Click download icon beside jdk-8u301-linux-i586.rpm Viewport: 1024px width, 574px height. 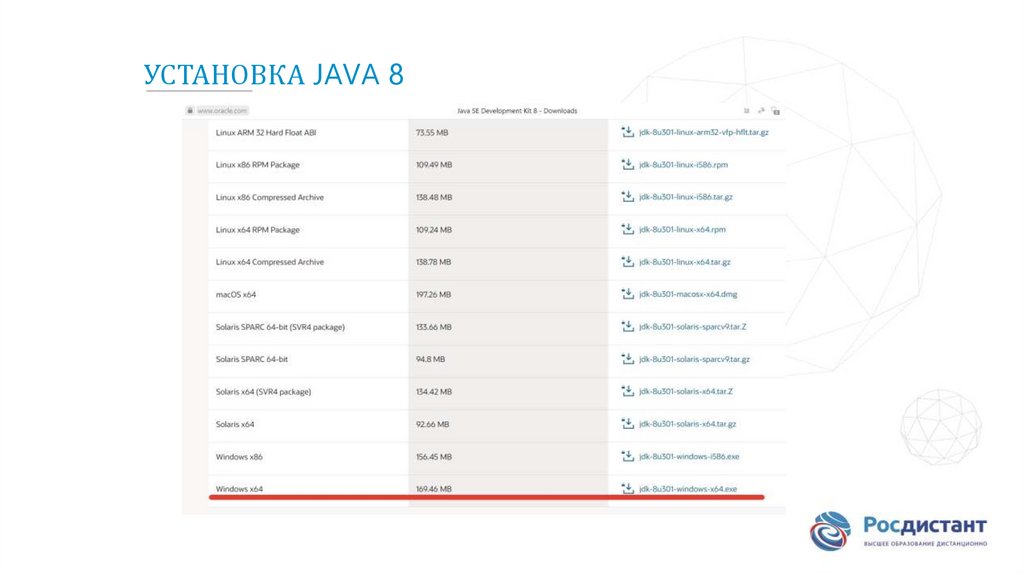(628, 165)
